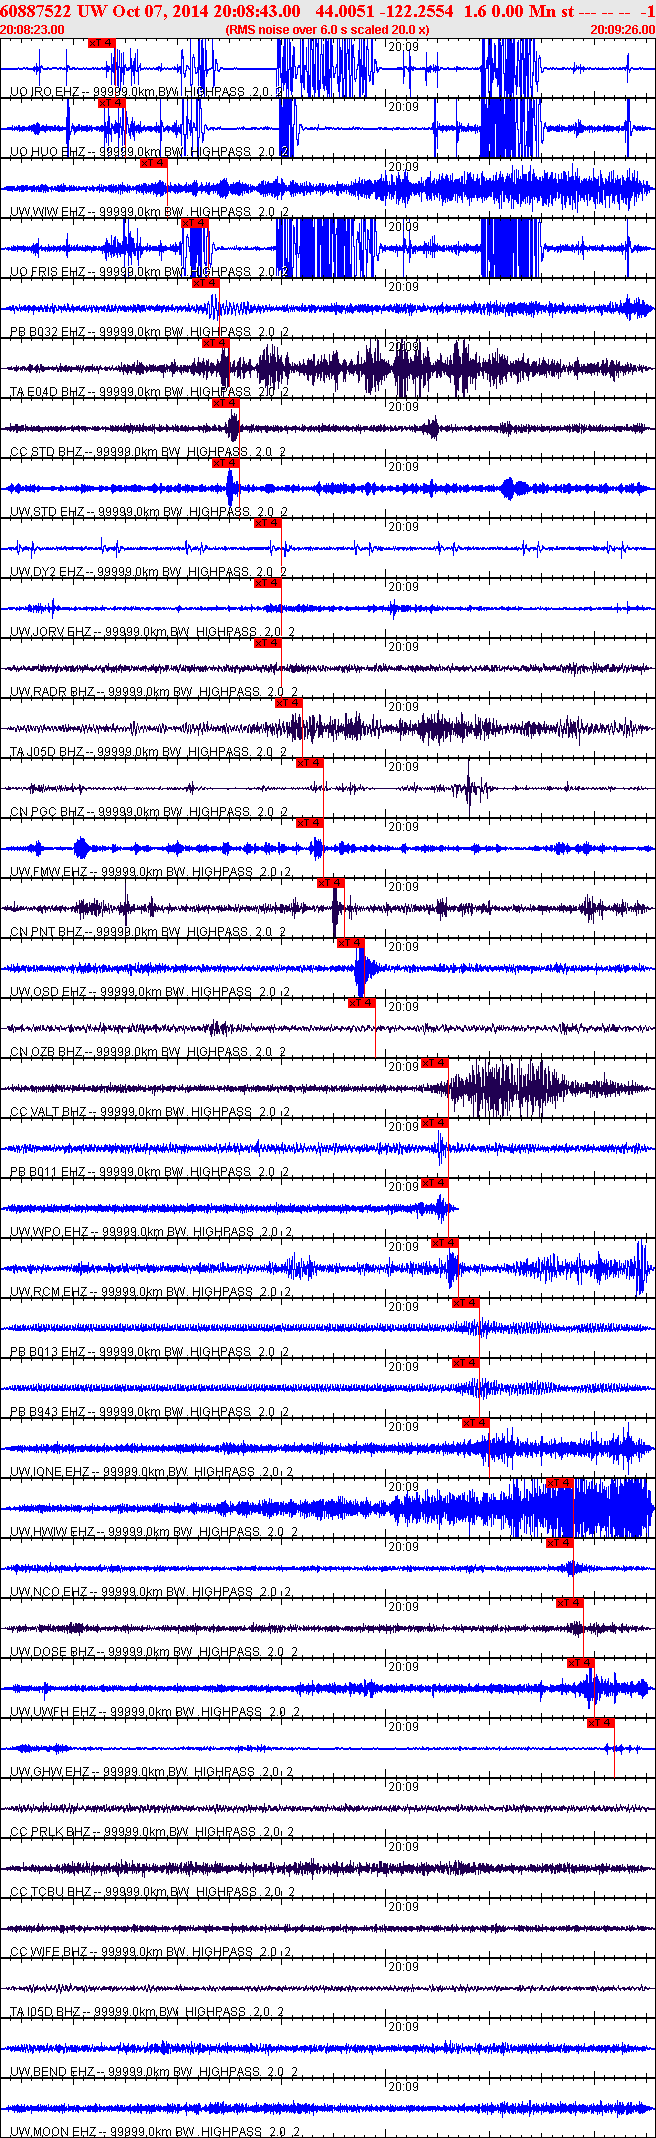The height and width of the screenshot is (2138, 656).
Task: Select the PB.B943.EHZ station label
Action: coord(150,1412)
